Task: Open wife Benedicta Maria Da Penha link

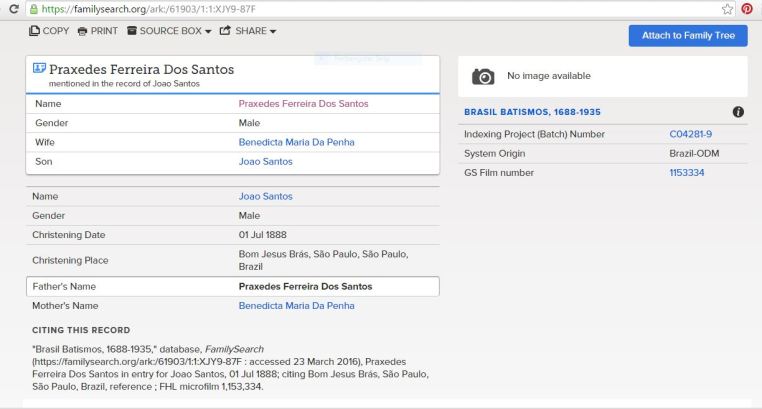Action: (296, 142)
